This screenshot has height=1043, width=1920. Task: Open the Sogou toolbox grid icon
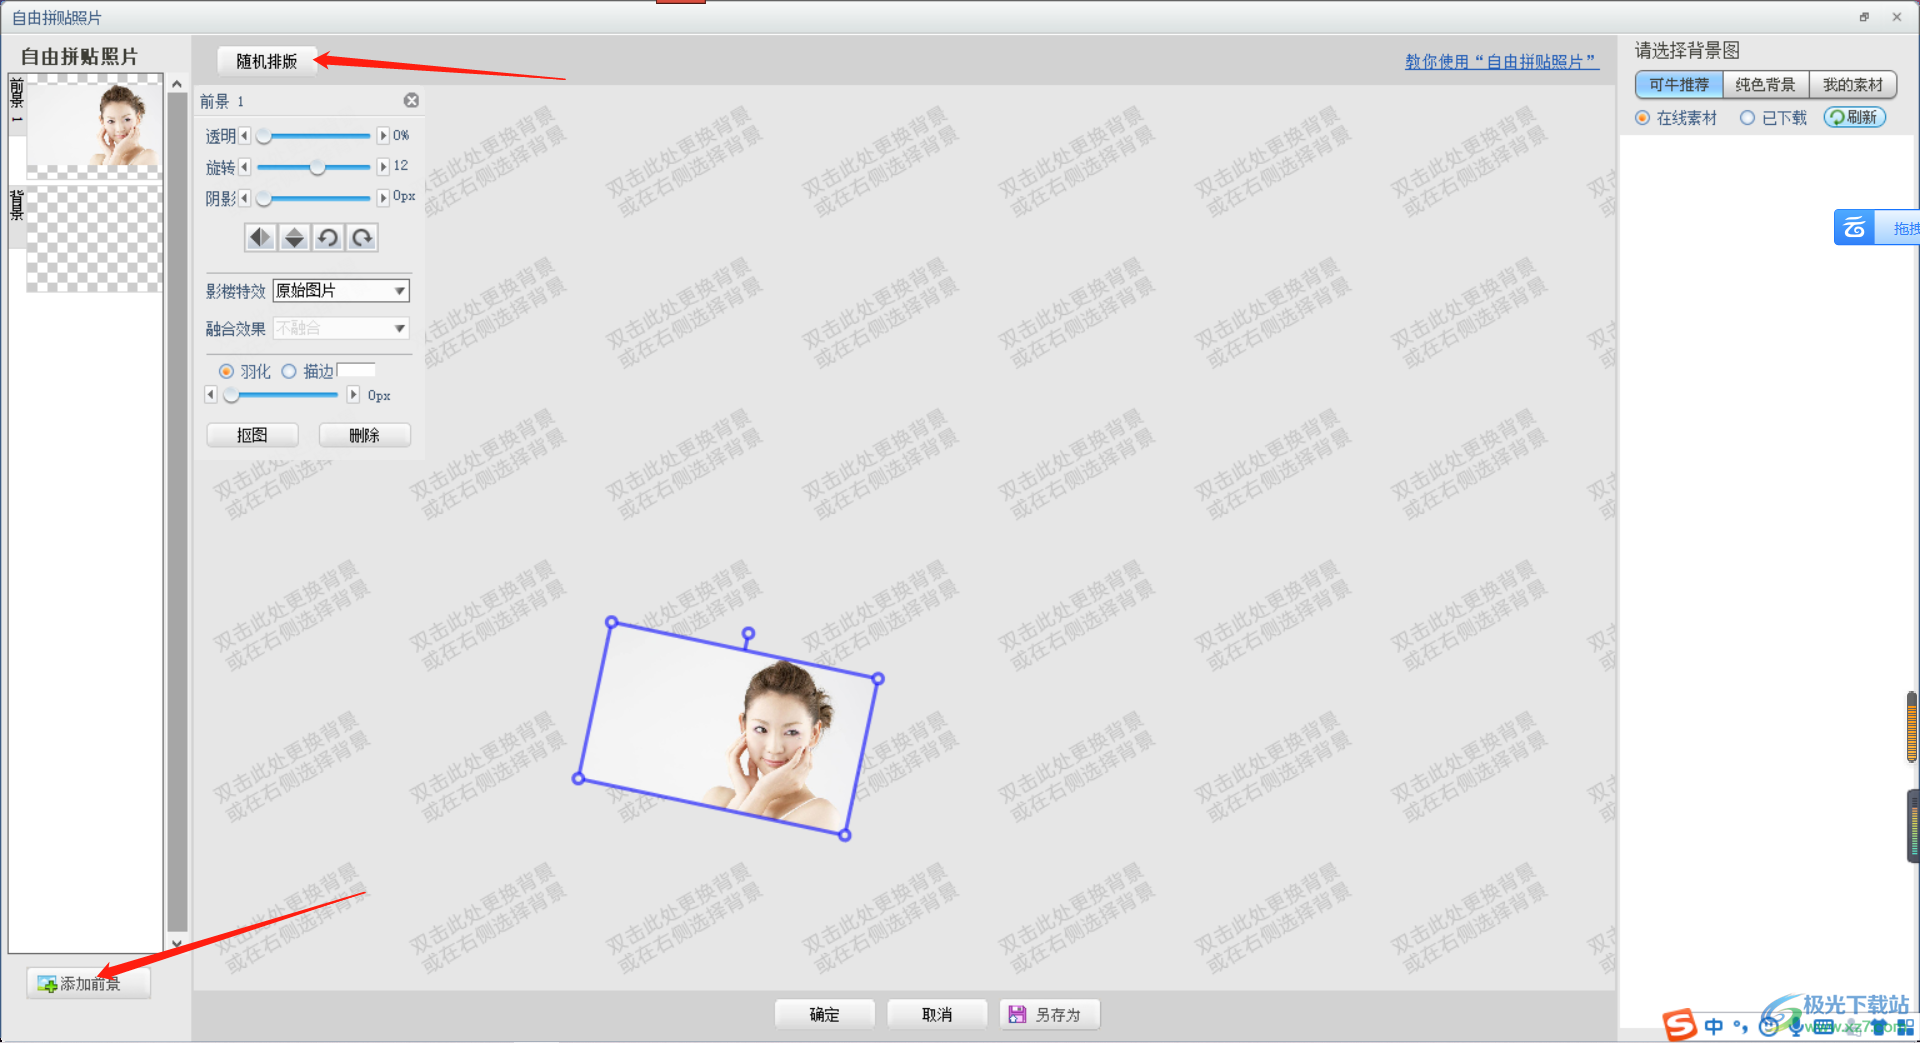click(1905, 1027)
